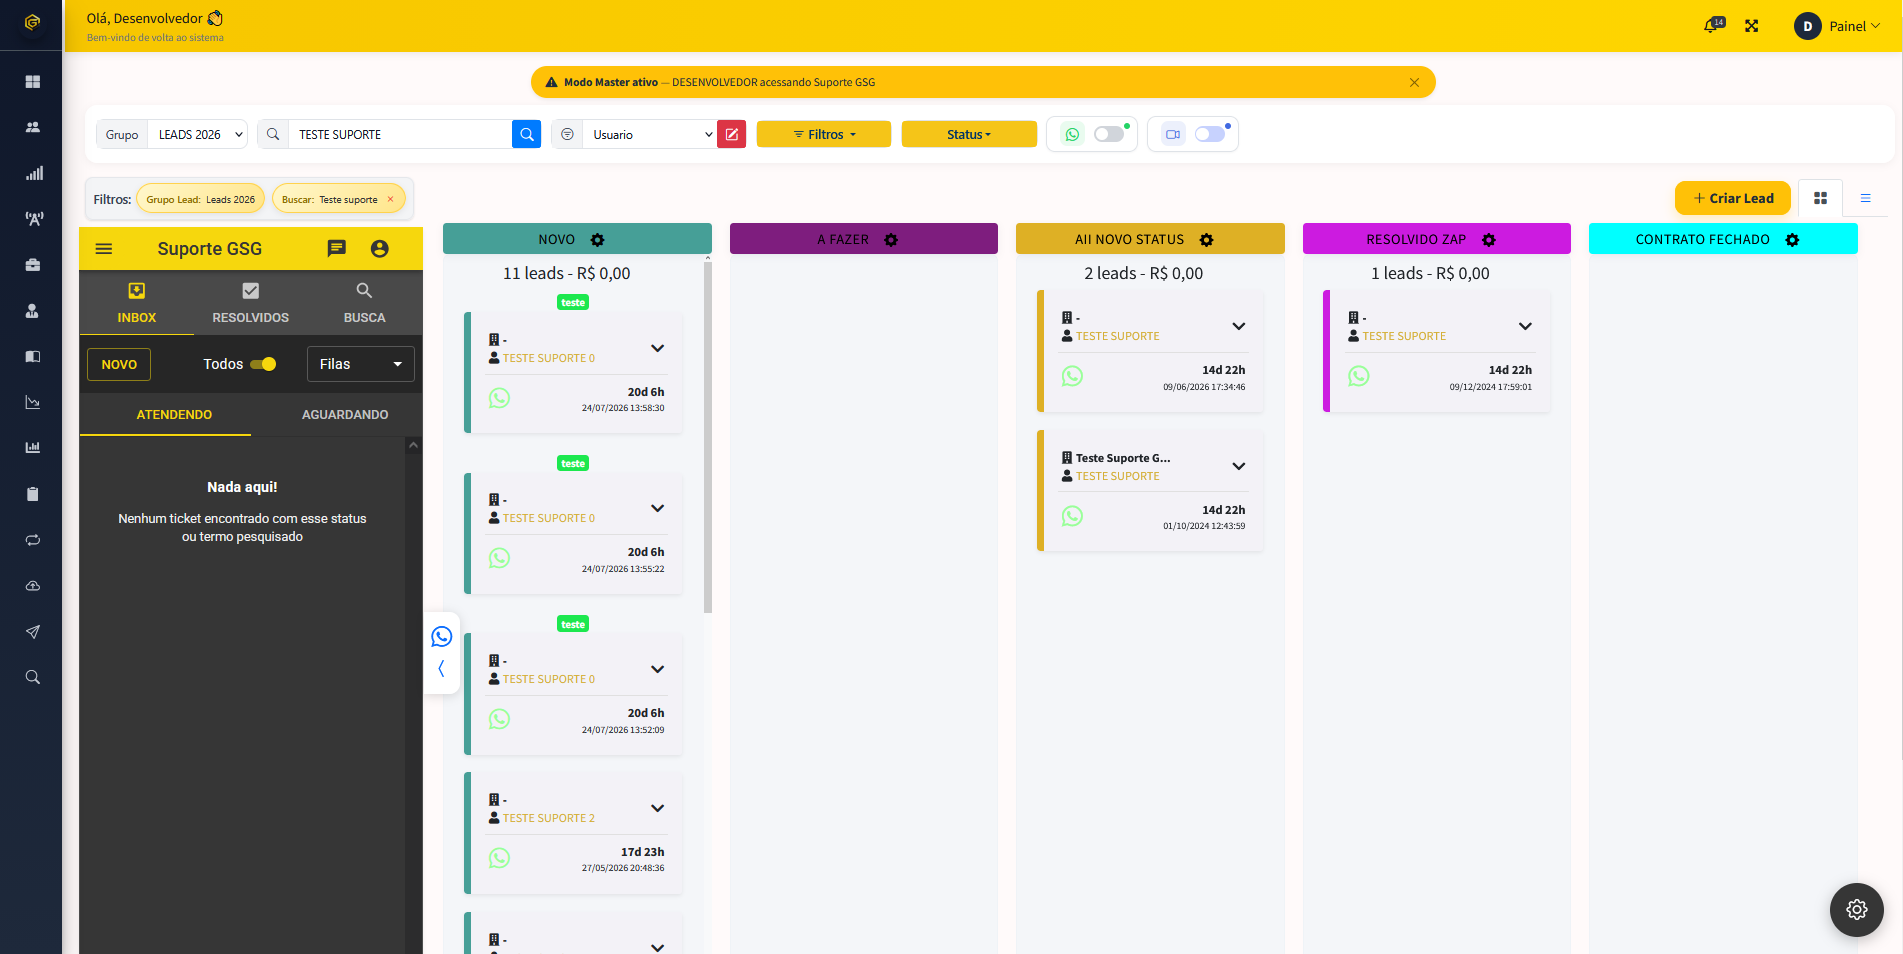Switch to kanban grid view

(x=1820, y=198)
